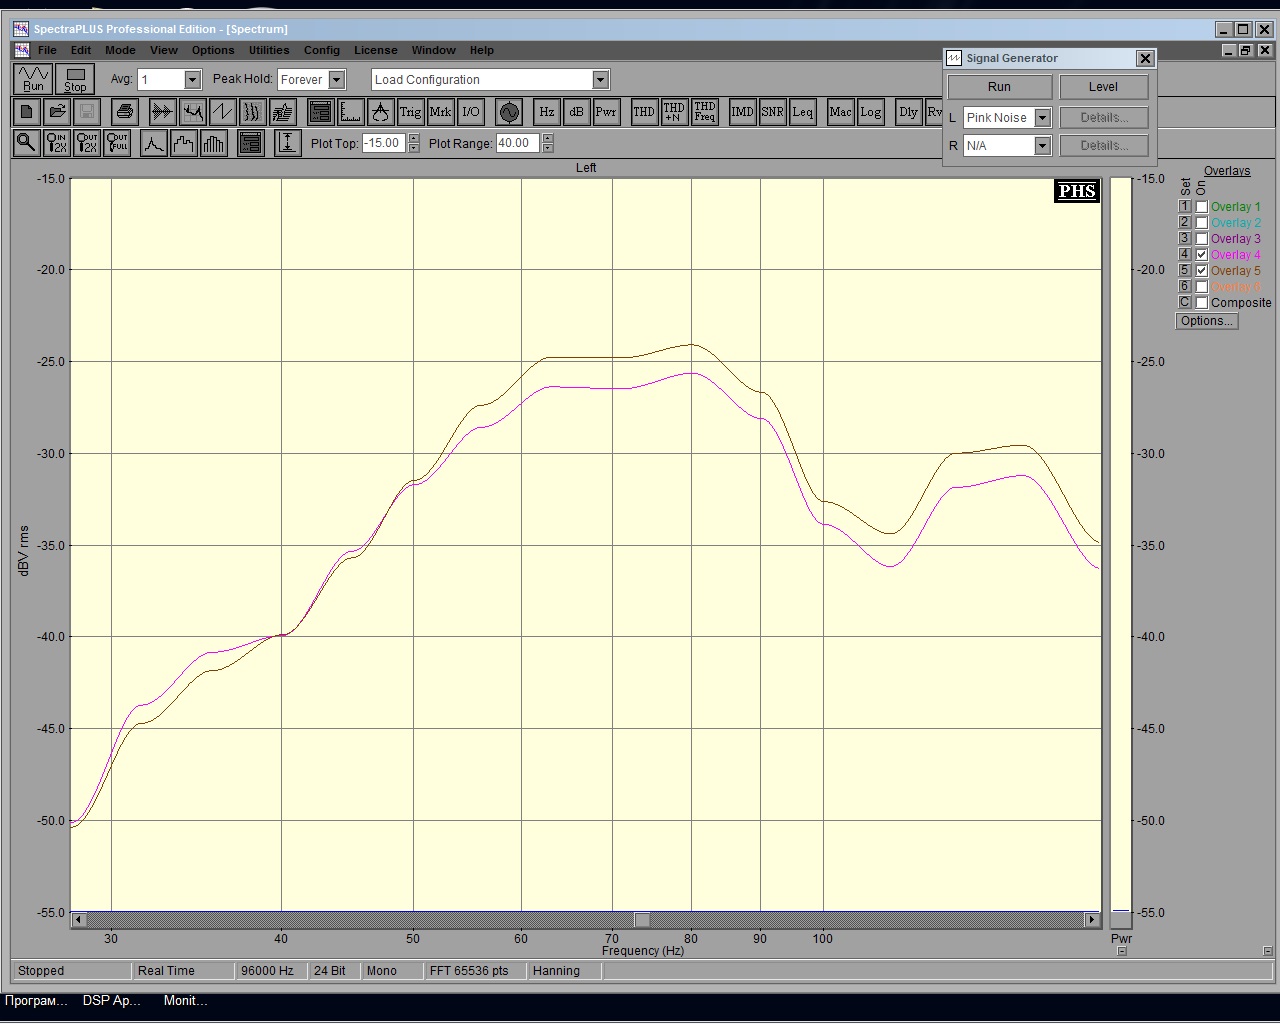Enable the Composite overlay checkbox

click(x=1201, y=303)
